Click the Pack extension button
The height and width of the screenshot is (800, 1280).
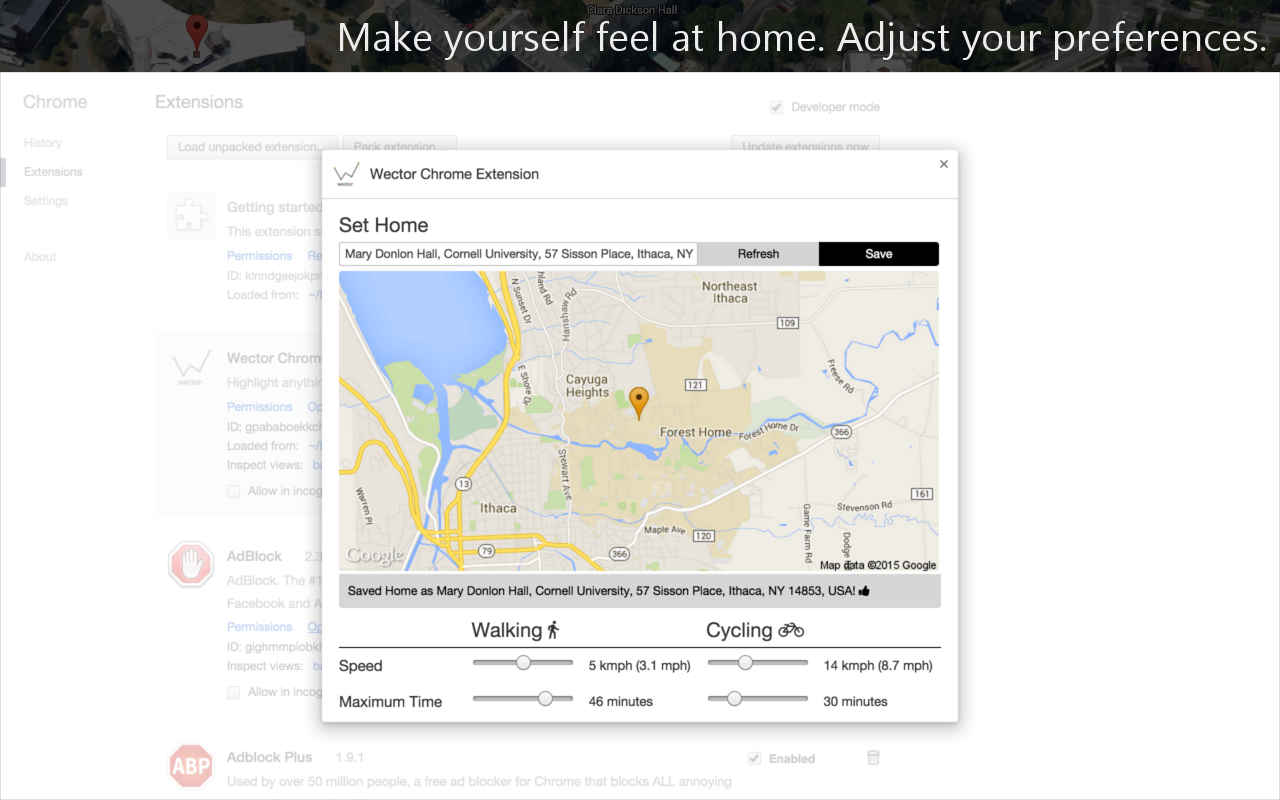tap(399, 147)
